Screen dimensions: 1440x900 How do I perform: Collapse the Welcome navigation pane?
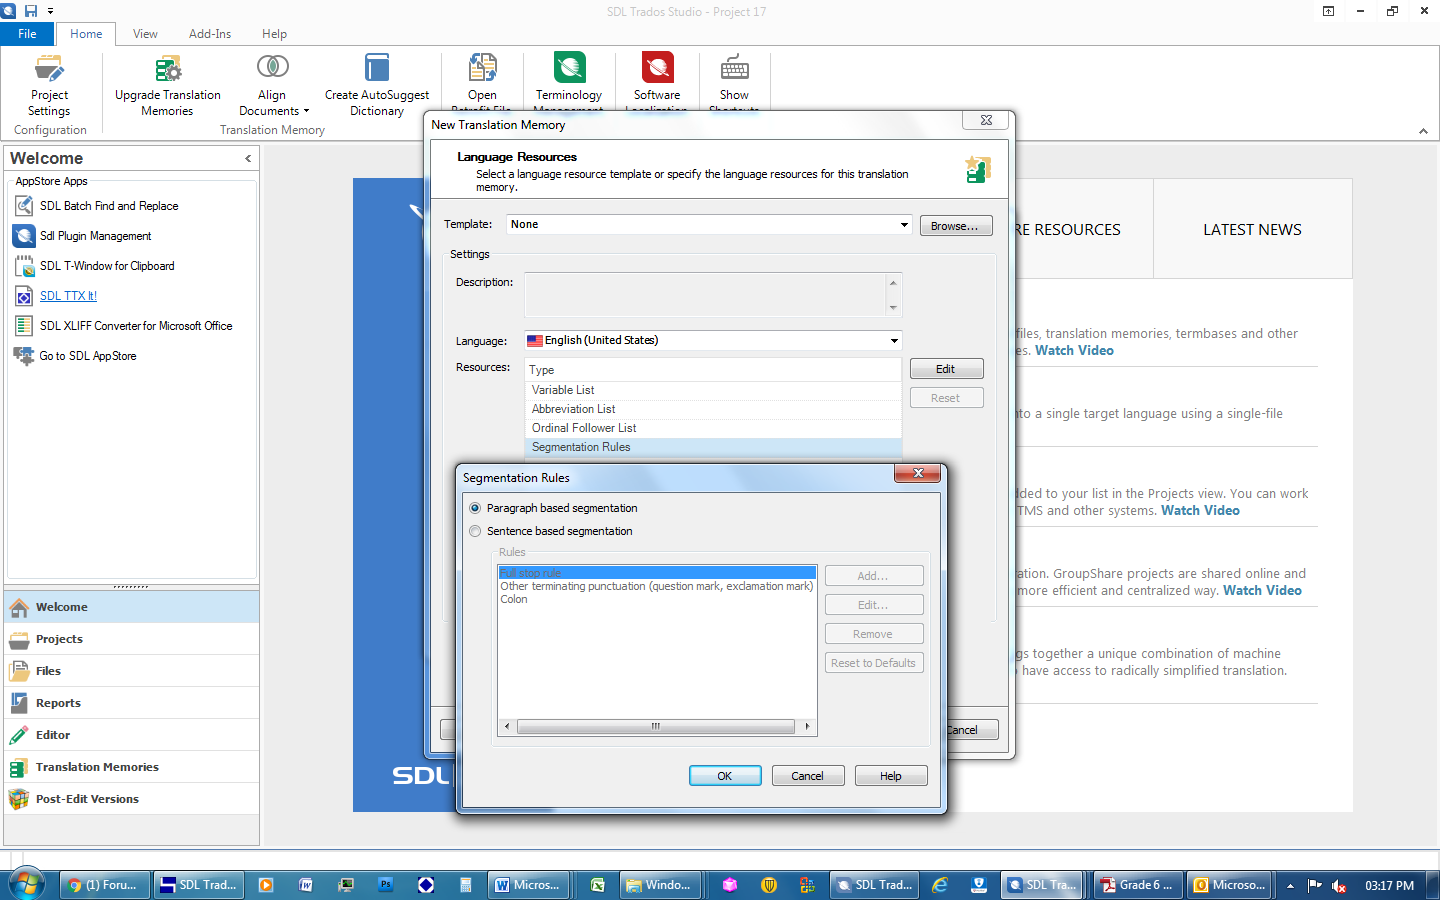point(248,158)
